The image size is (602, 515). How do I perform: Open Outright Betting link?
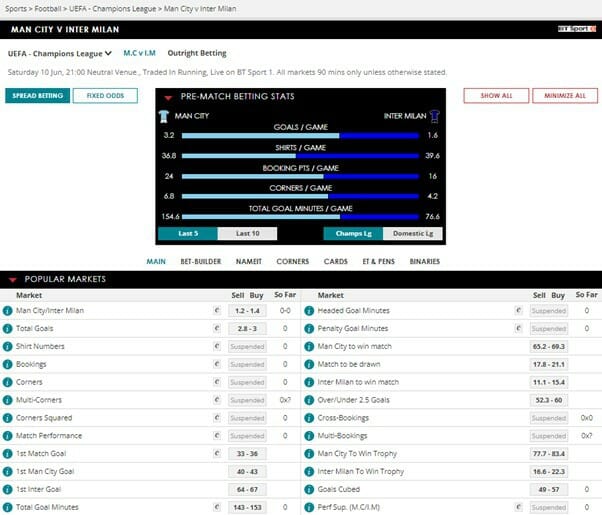tap(197, 53)
